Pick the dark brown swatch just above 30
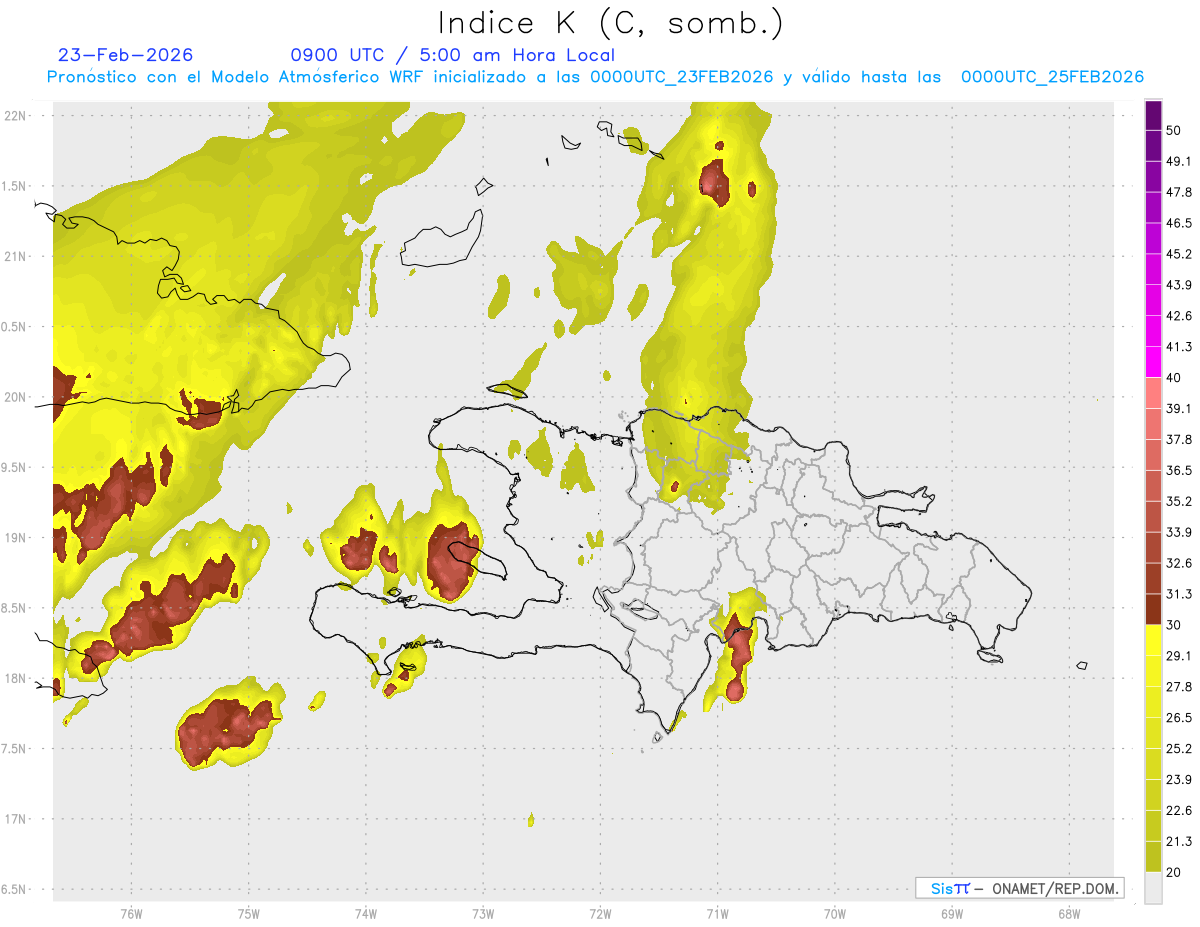 click(1153, 609)
